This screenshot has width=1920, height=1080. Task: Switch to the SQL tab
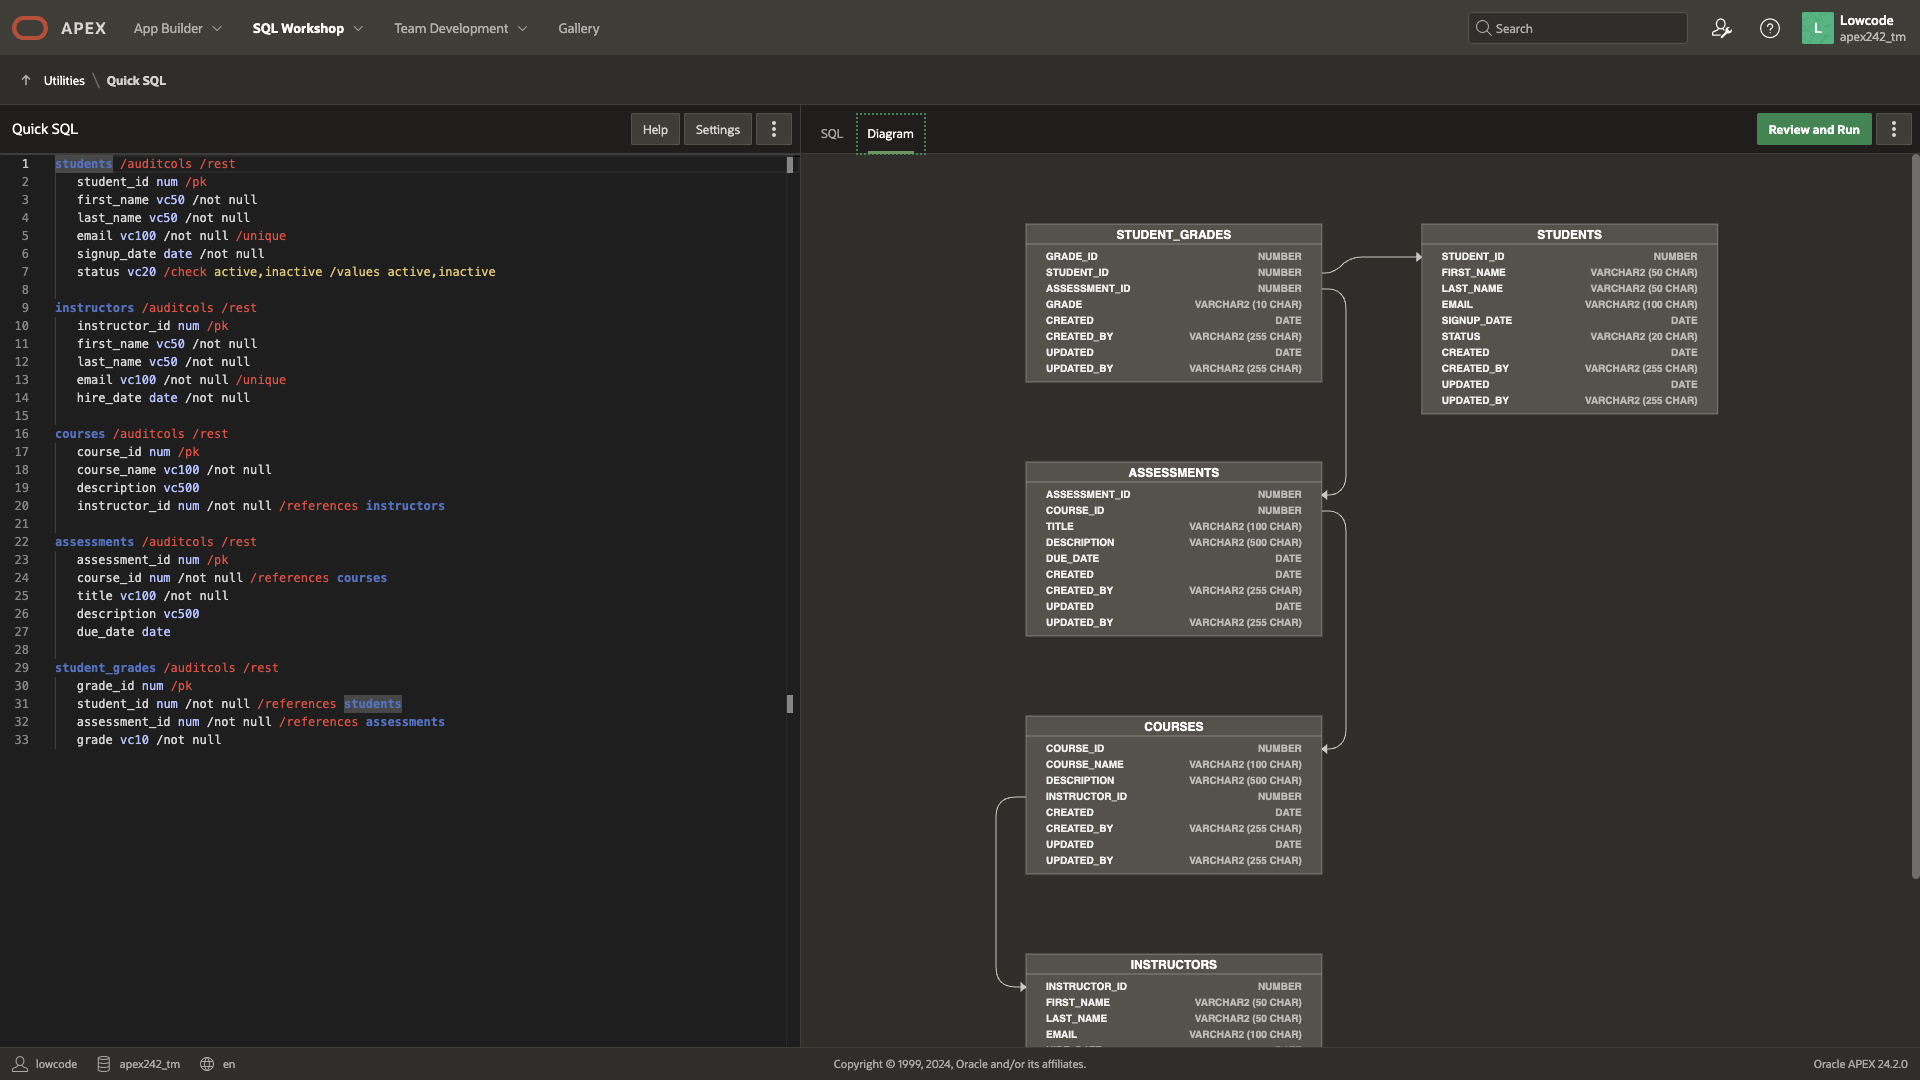point(831,133)
